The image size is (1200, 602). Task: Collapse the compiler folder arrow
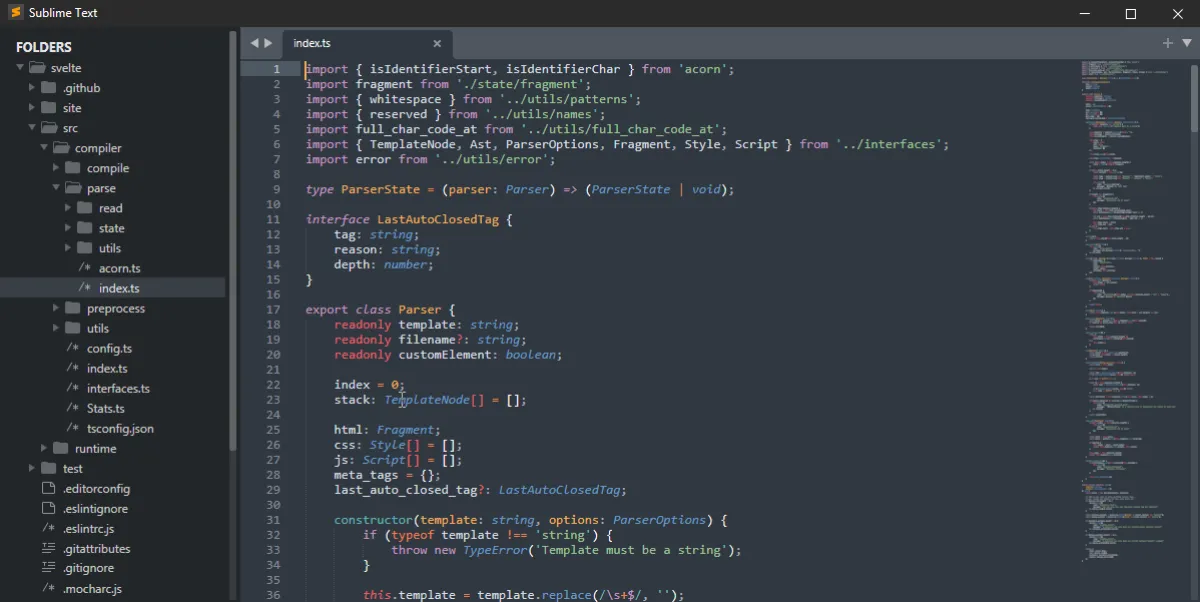click(x=44, y=148)
